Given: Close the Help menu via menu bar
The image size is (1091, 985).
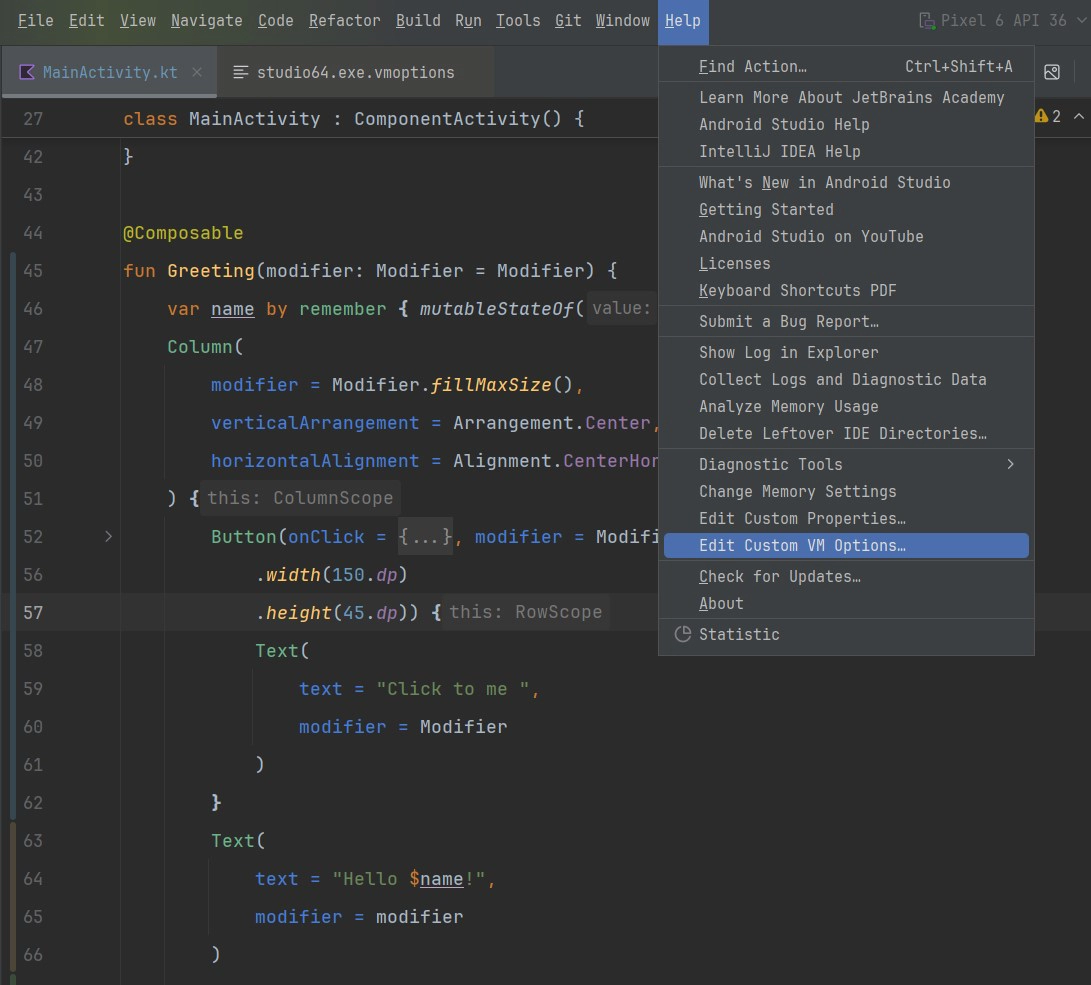Looking at the screenshot, I should 683,21.
